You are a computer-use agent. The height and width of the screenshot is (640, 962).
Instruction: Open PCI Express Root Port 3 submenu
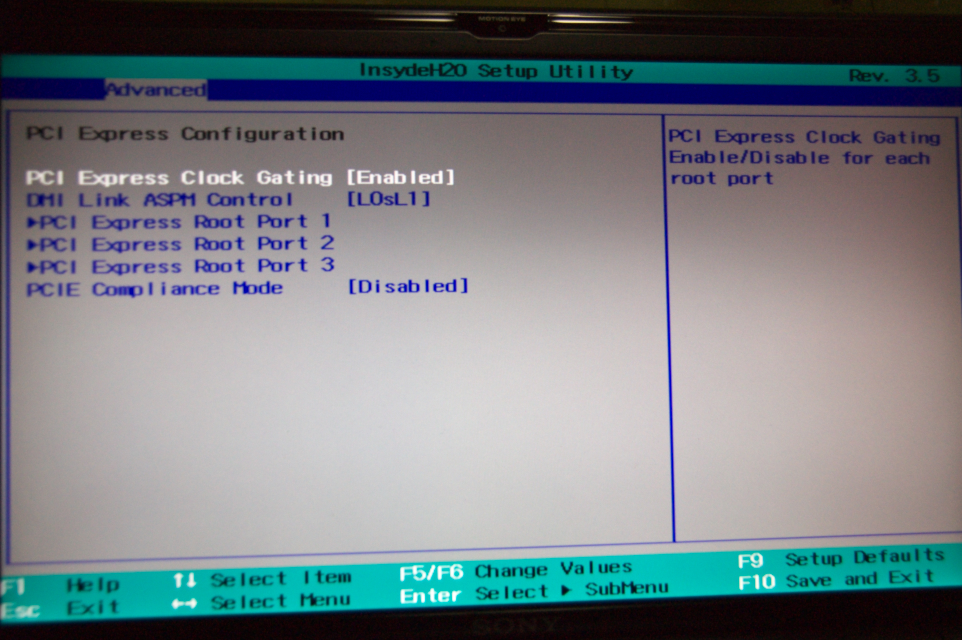tap(181, 266)
